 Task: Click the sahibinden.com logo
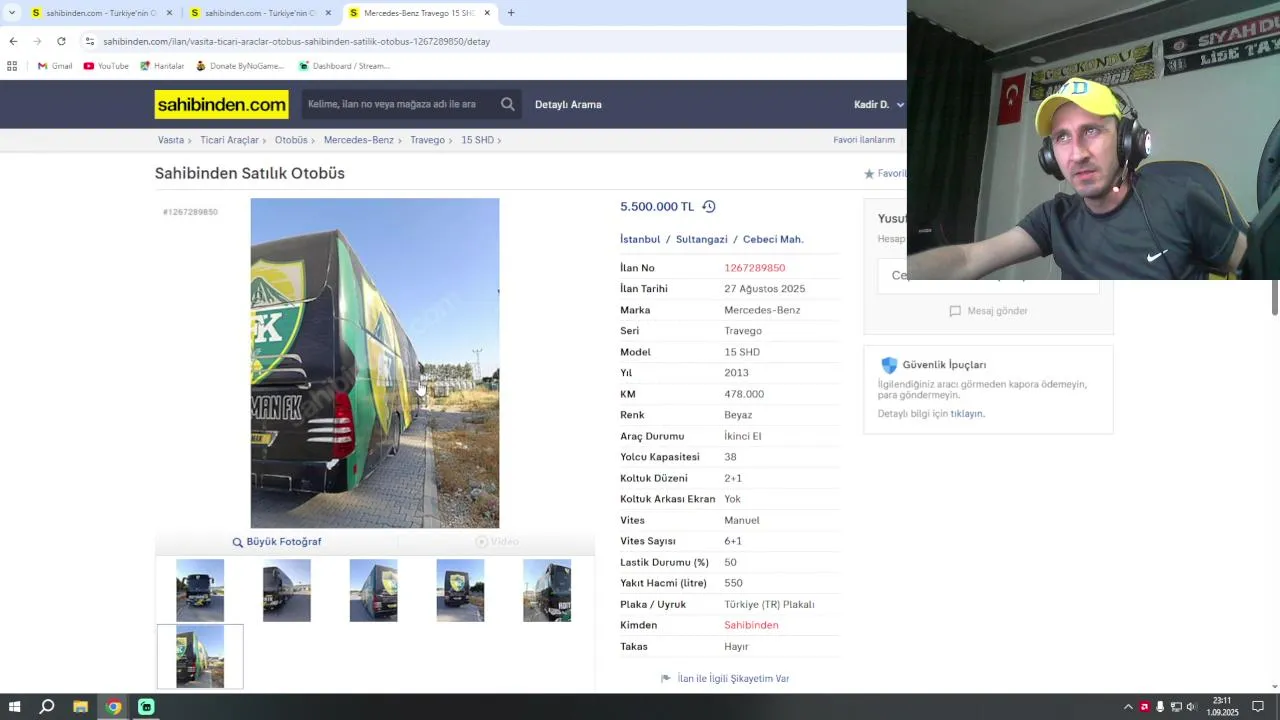click(x=222, y=104)
